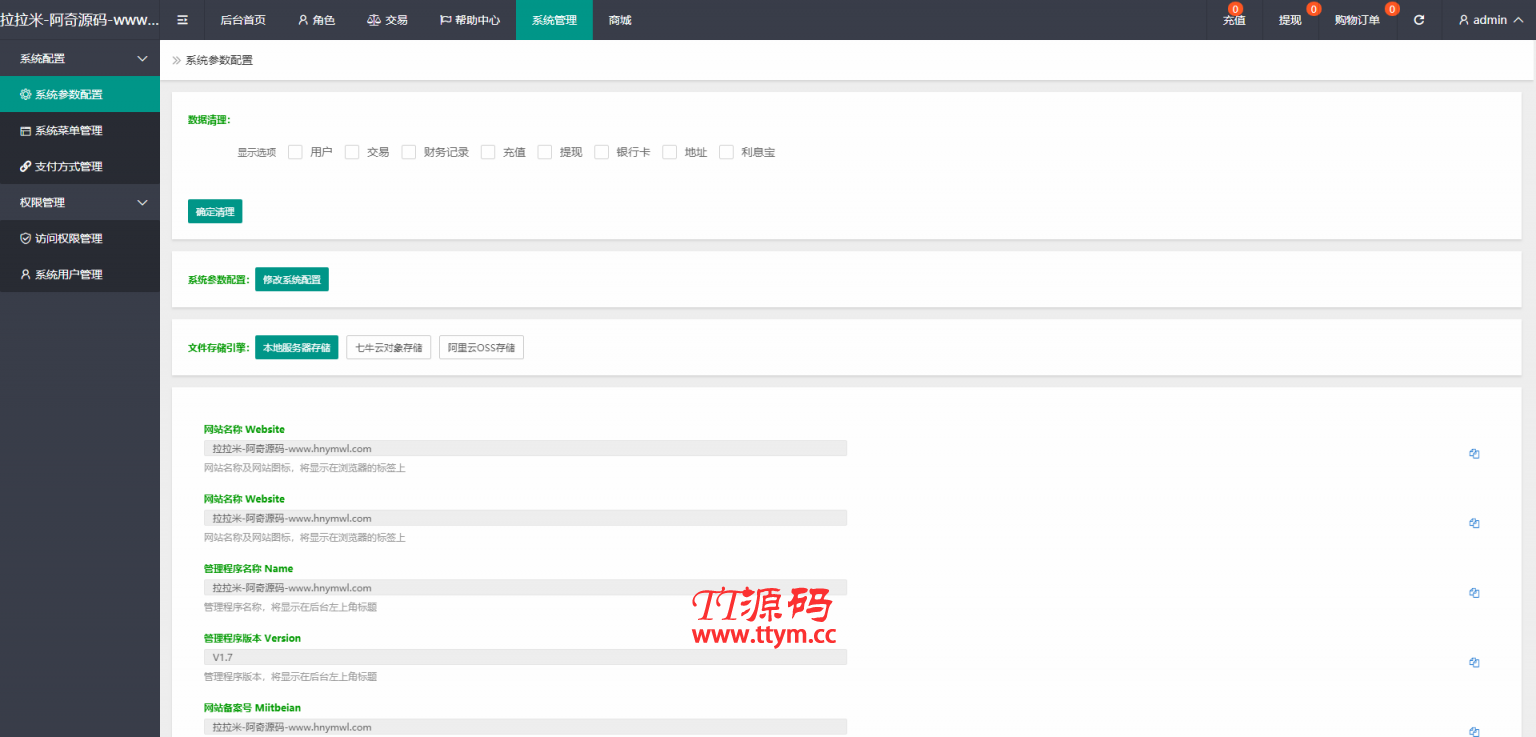Open the 商城 top menu
1536x737 pixels.
(620, 20)
